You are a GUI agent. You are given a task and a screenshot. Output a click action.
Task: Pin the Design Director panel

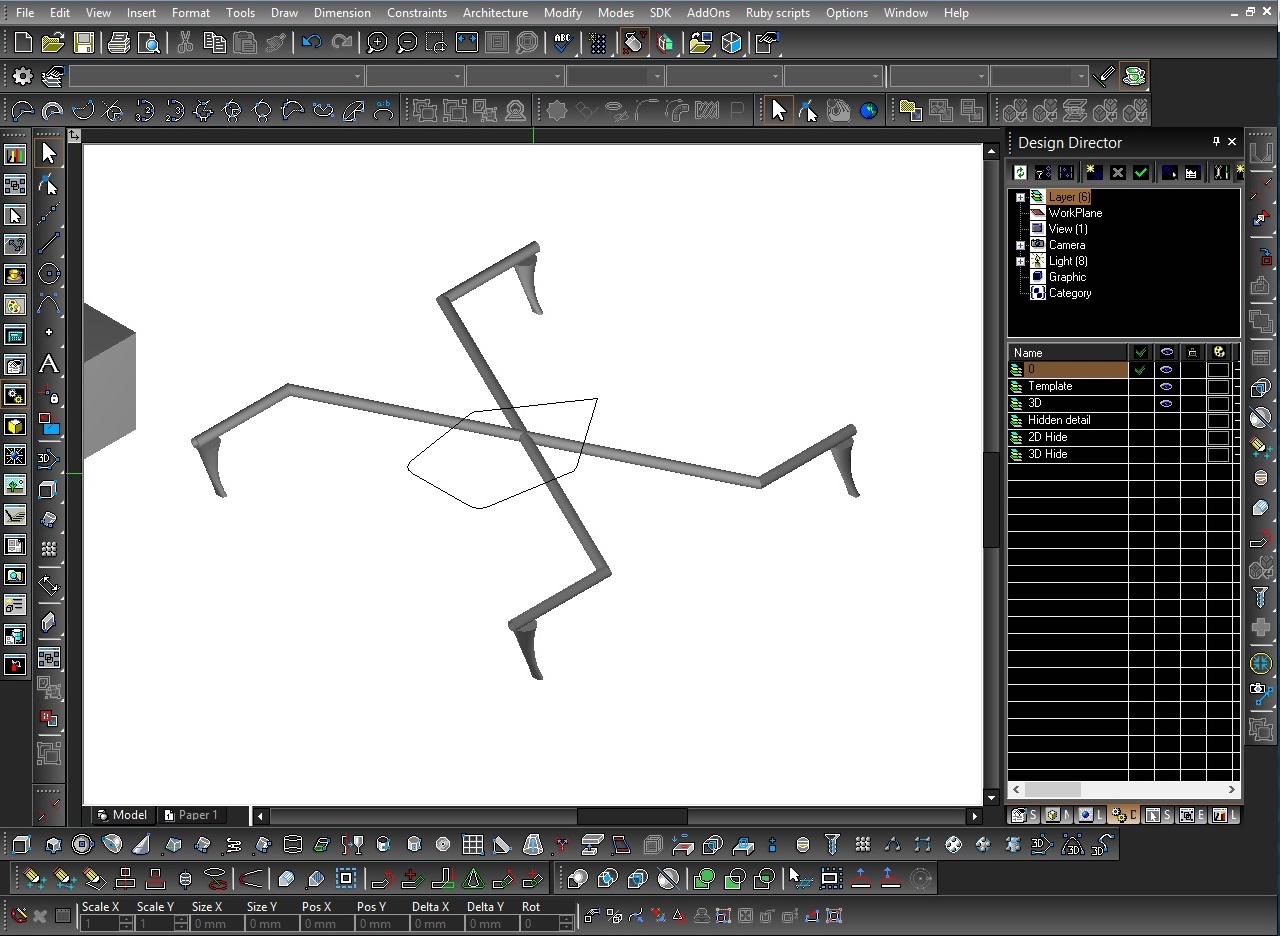click(x=1216, y=142)
